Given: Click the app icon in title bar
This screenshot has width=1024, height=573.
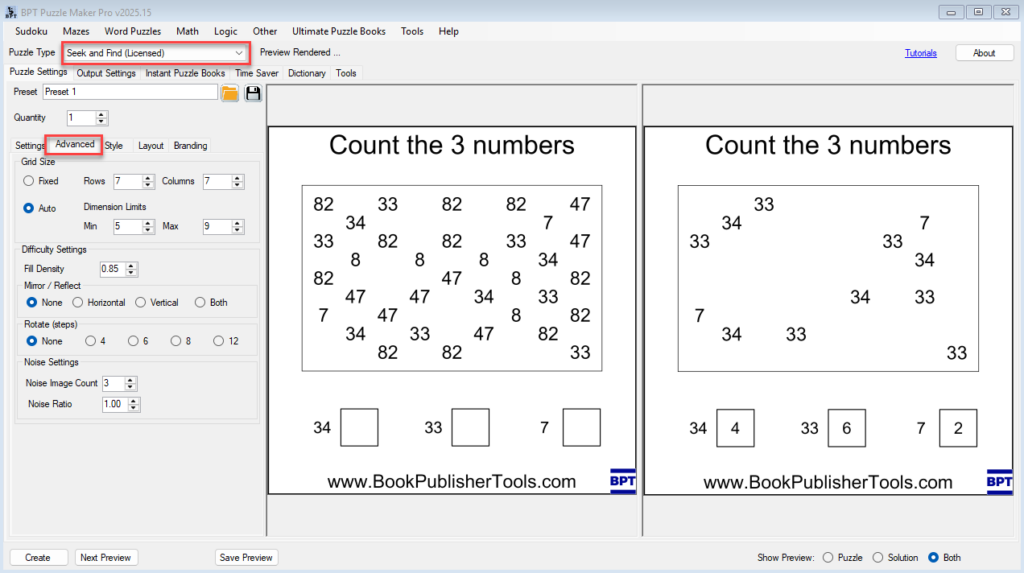Looking at the screenshot, I should [x=10, y=11].
